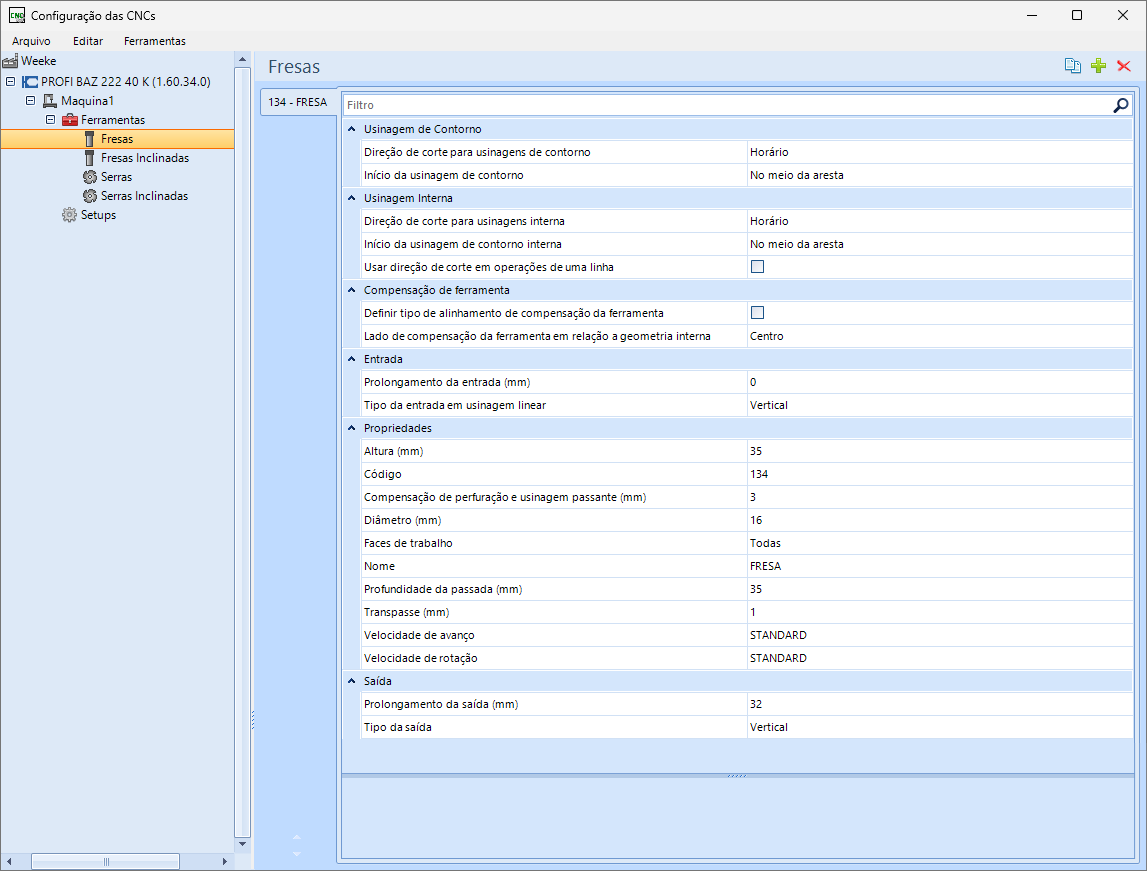The width and height of the screenshot is (1147, 871).
Task: Edit the Diâmetro (mm) value 16
Action: [x=940, y=521]
